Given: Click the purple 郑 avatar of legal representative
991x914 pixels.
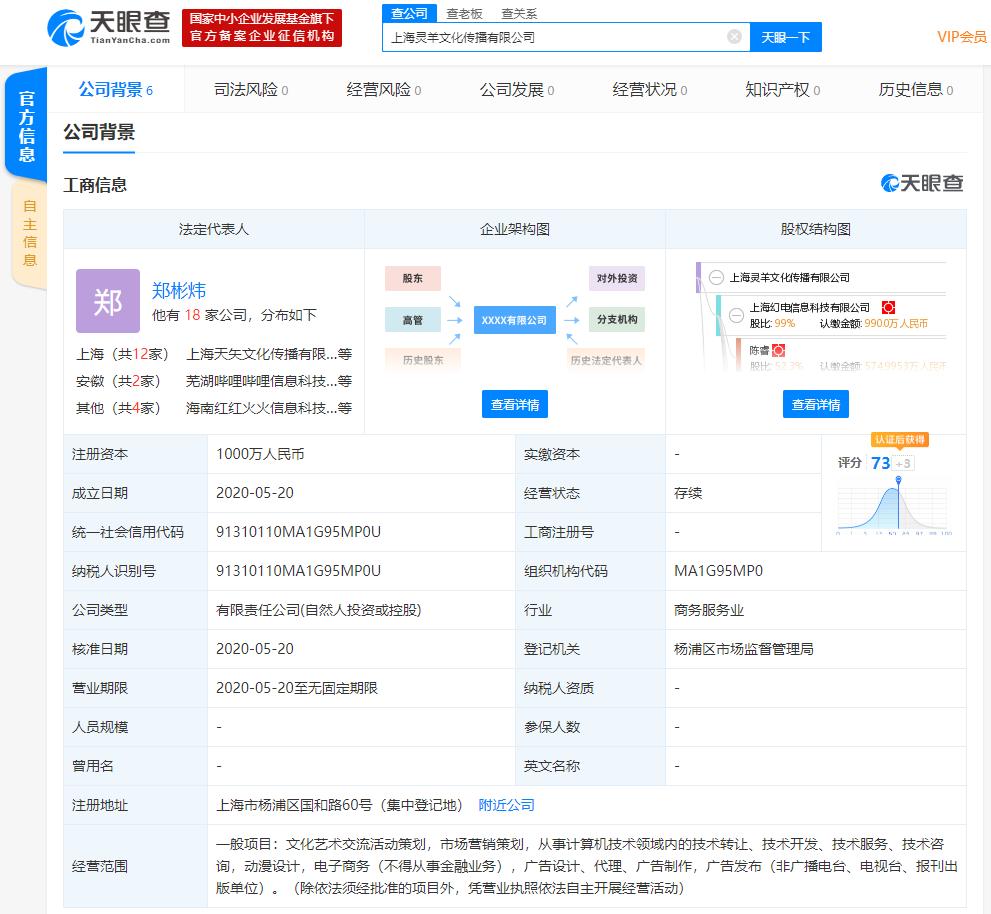Looking at the screenshot, I should 107,300.
